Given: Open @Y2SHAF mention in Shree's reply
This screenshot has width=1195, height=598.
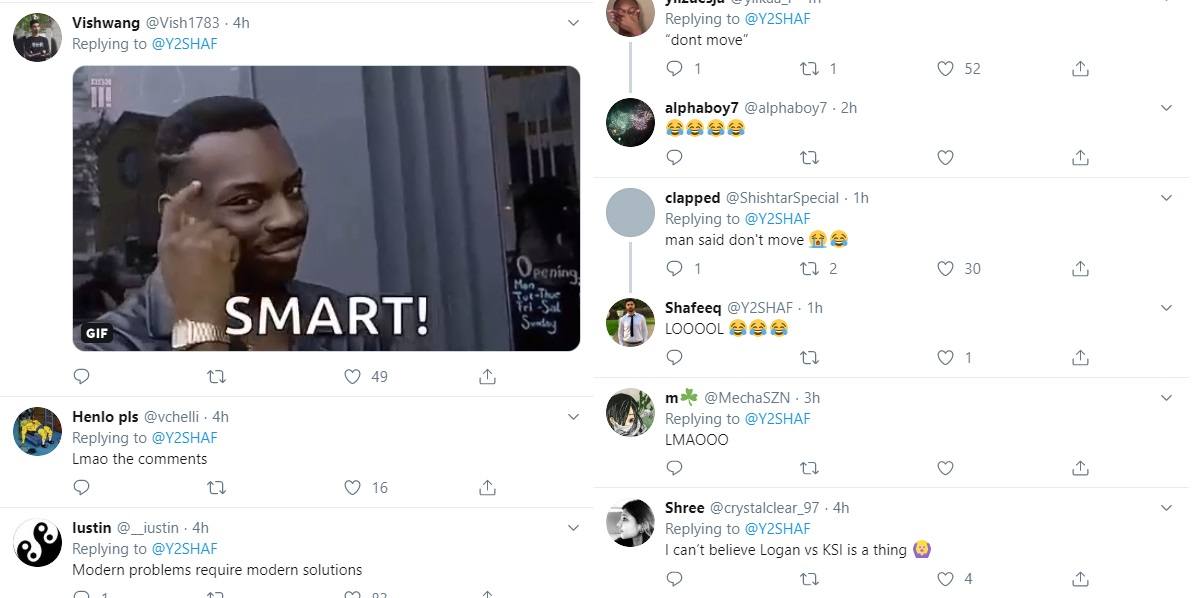Looking at the screenshot, I should 777,529.
